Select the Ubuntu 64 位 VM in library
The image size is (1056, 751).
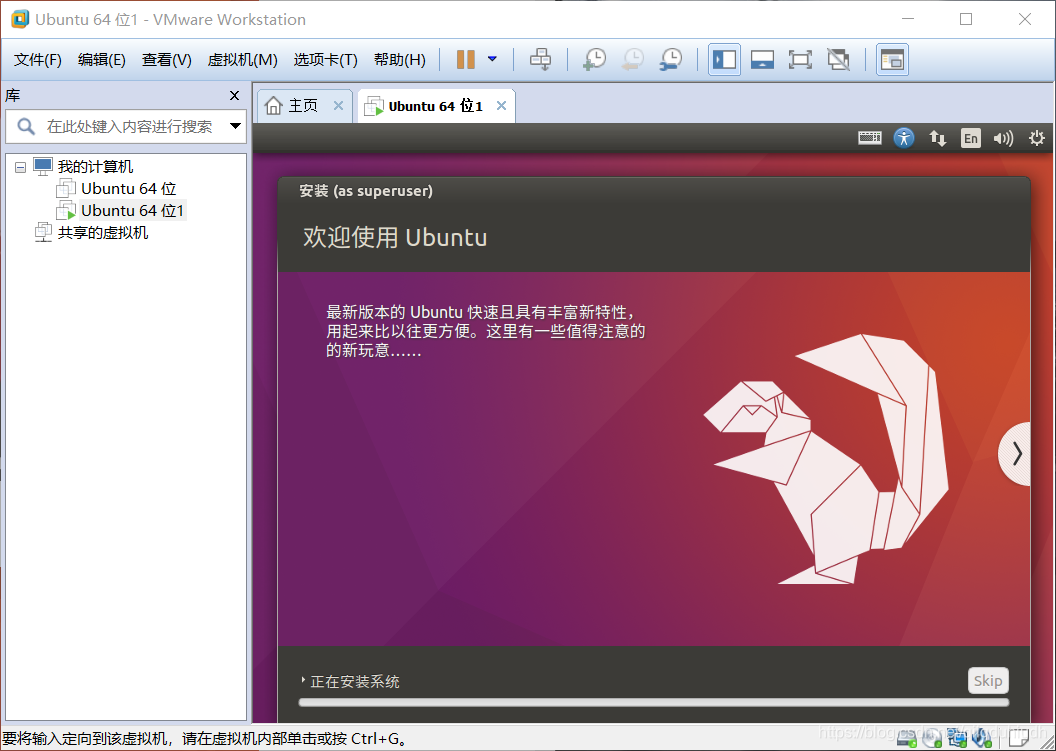click(x=129, y=189)
